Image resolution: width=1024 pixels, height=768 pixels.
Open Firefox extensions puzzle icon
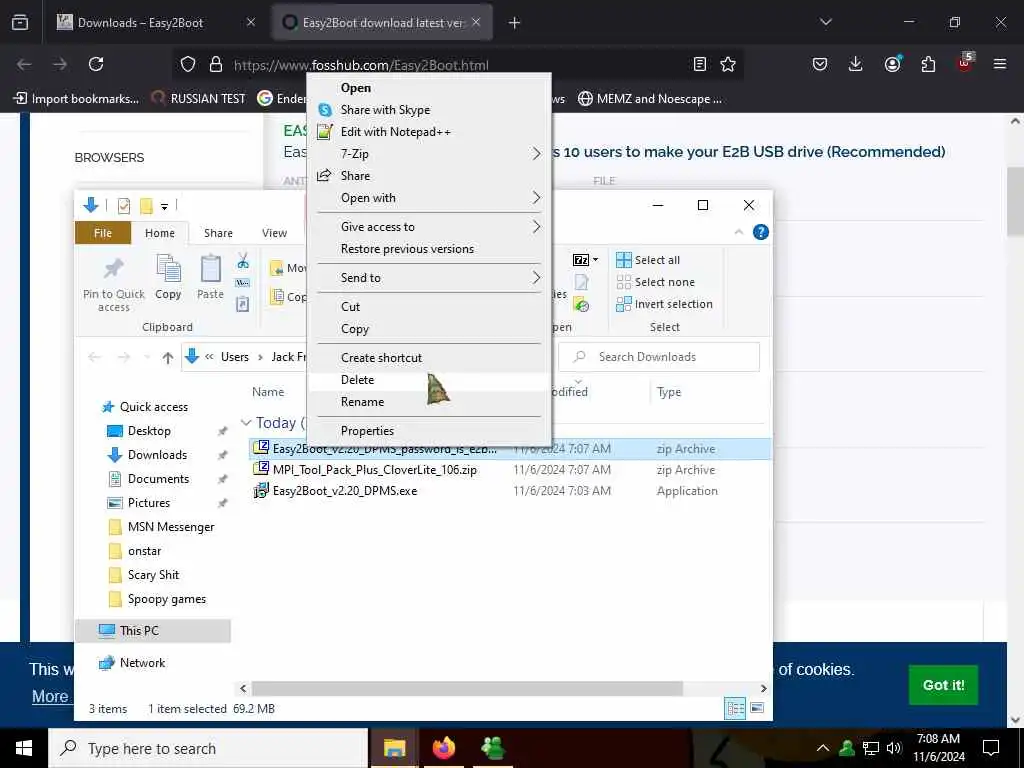pos(928,64)
